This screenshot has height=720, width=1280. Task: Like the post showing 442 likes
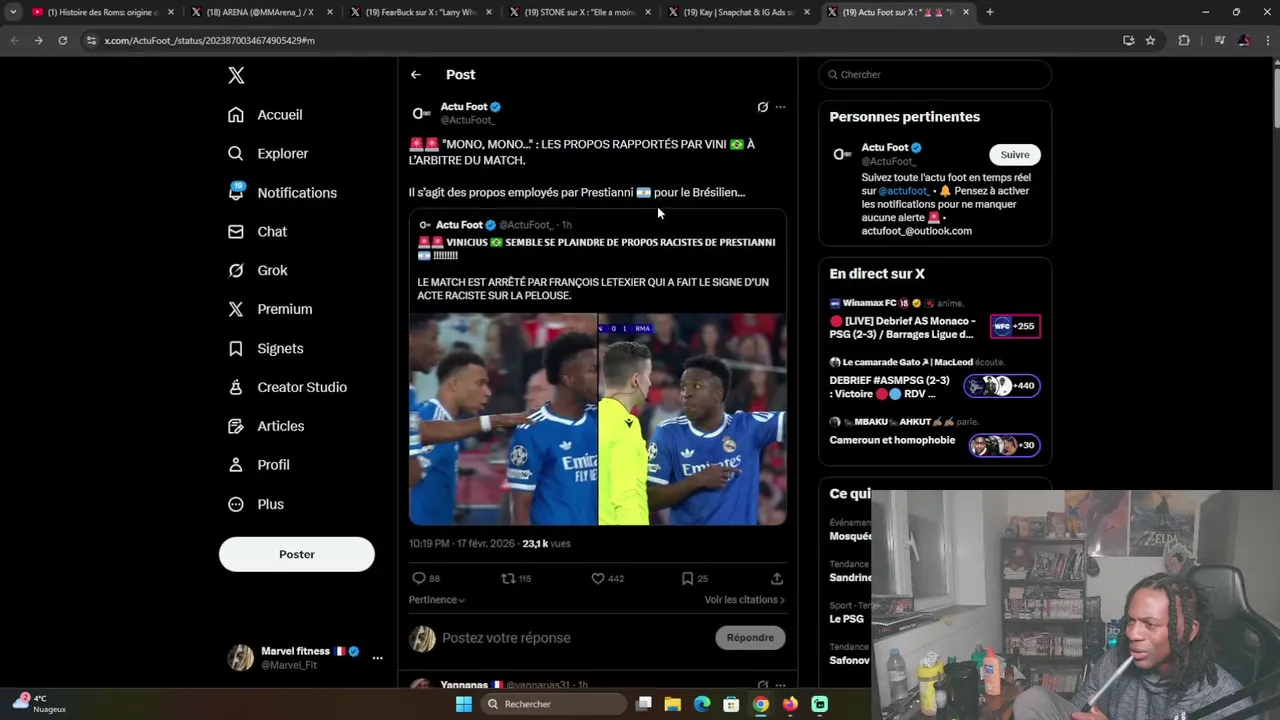(607, 578)
